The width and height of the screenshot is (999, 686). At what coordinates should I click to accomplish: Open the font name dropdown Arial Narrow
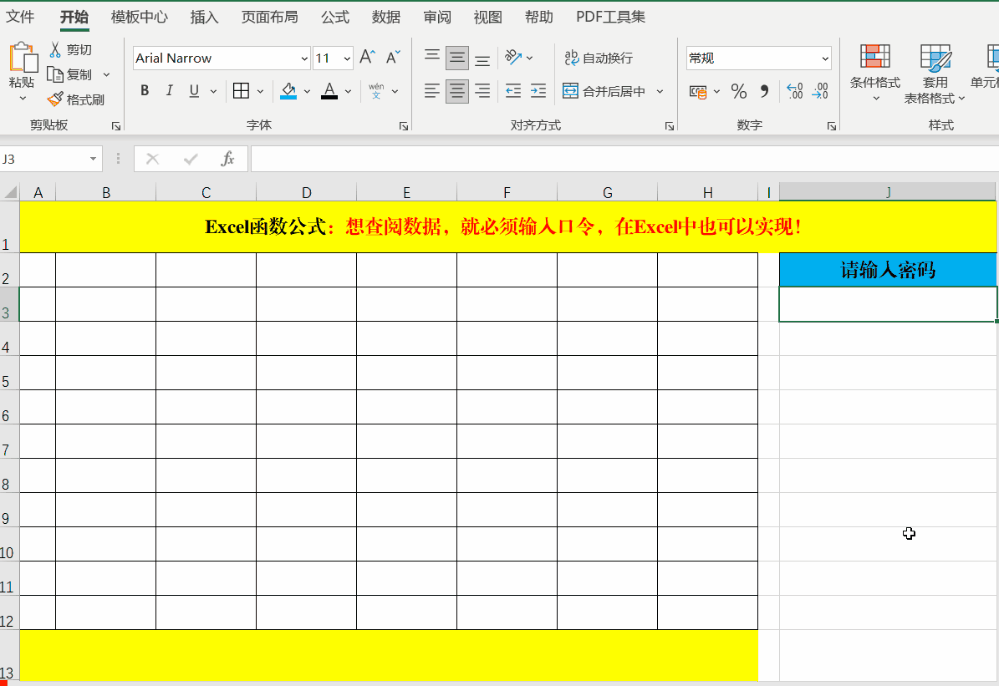(x=304, y=59)
